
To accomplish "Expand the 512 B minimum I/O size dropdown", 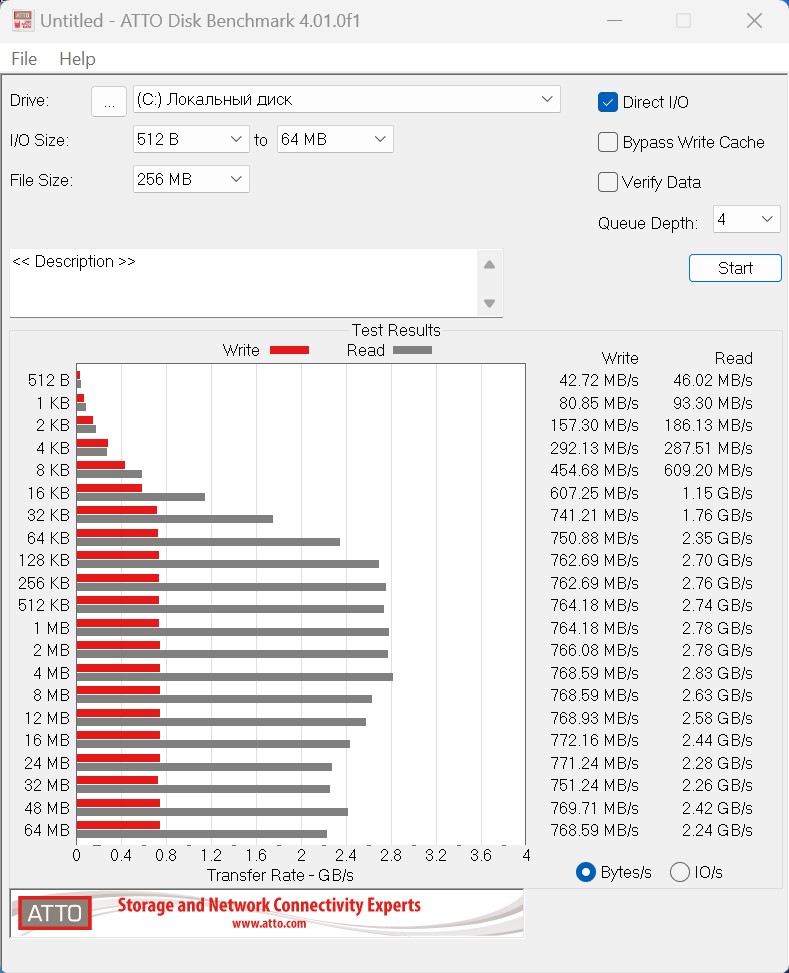I will click(191, 139).
